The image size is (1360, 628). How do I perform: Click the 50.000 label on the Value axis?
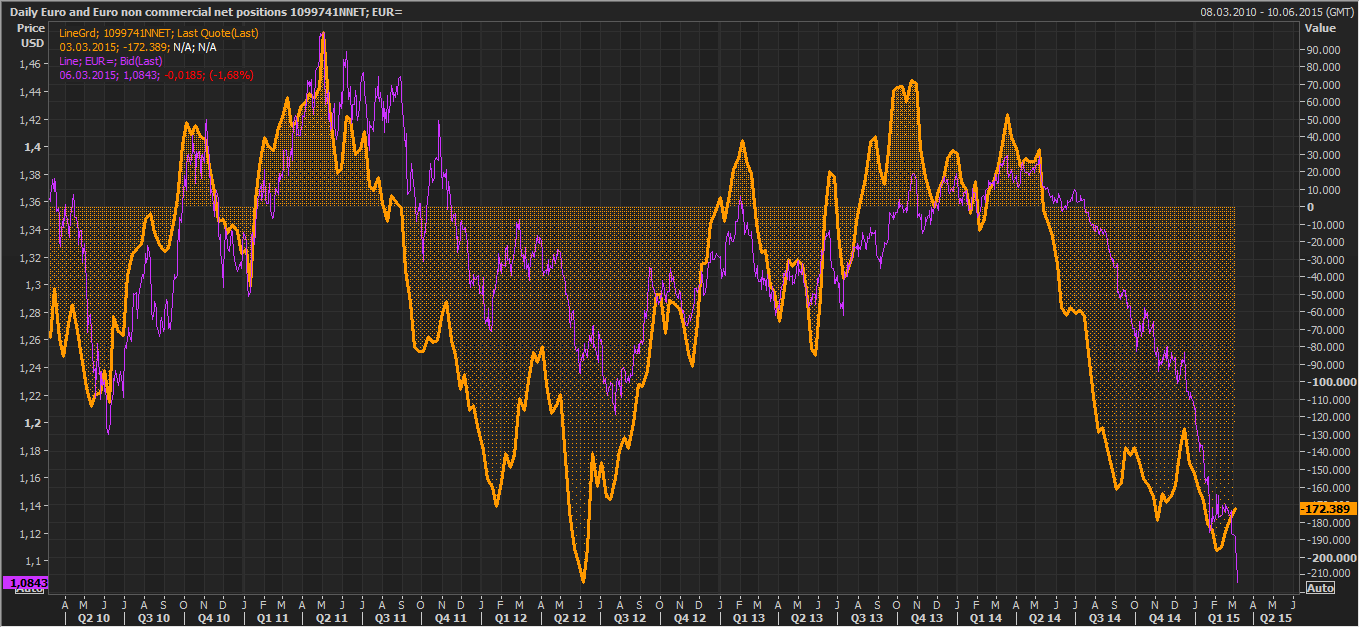click(x=1325, y=120)
